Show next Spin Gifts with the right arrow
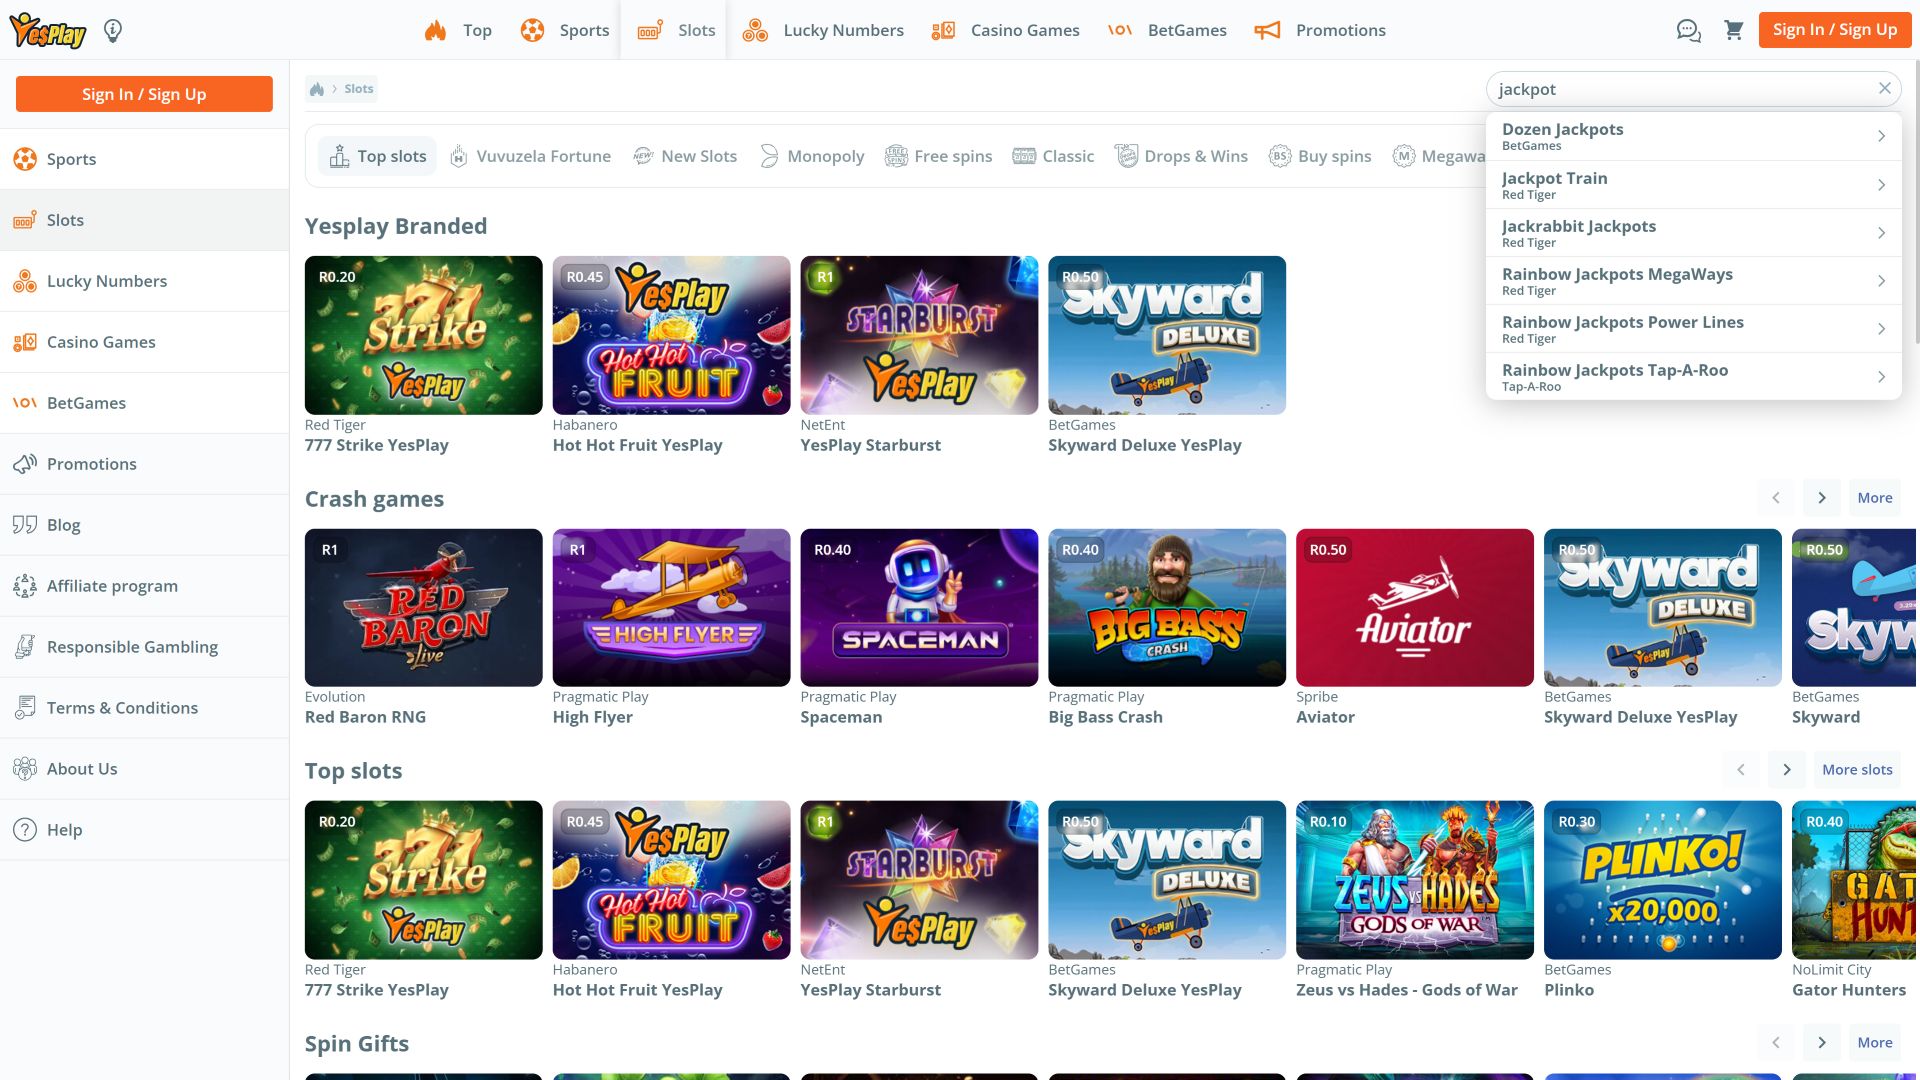The width and height of the screenshot is (1920, 1080). coord(1821,1043)
